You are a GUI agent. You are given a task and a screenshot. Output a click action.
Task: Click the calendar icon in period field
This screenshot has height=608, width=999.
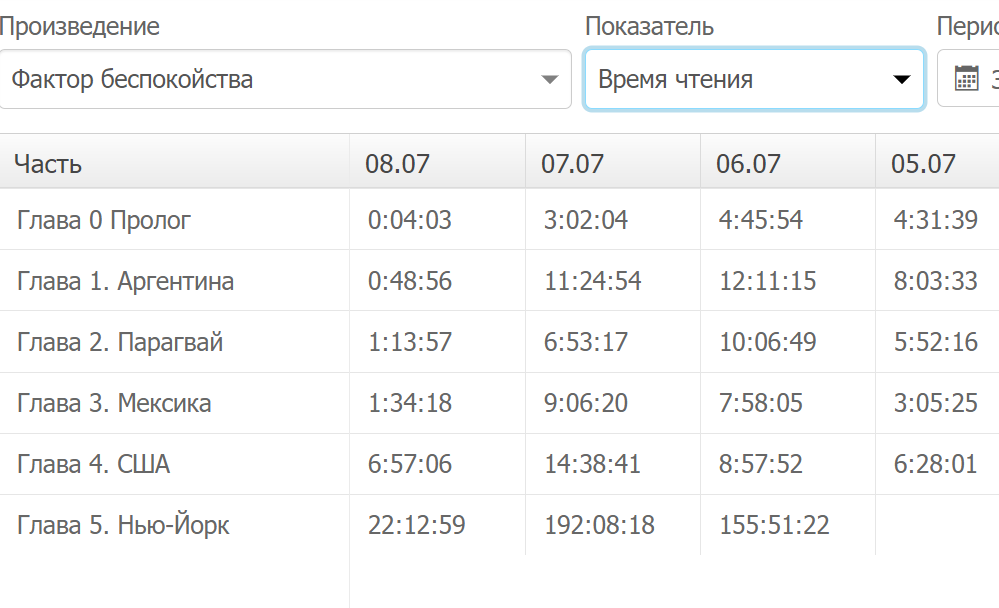[x=966, y=79]
